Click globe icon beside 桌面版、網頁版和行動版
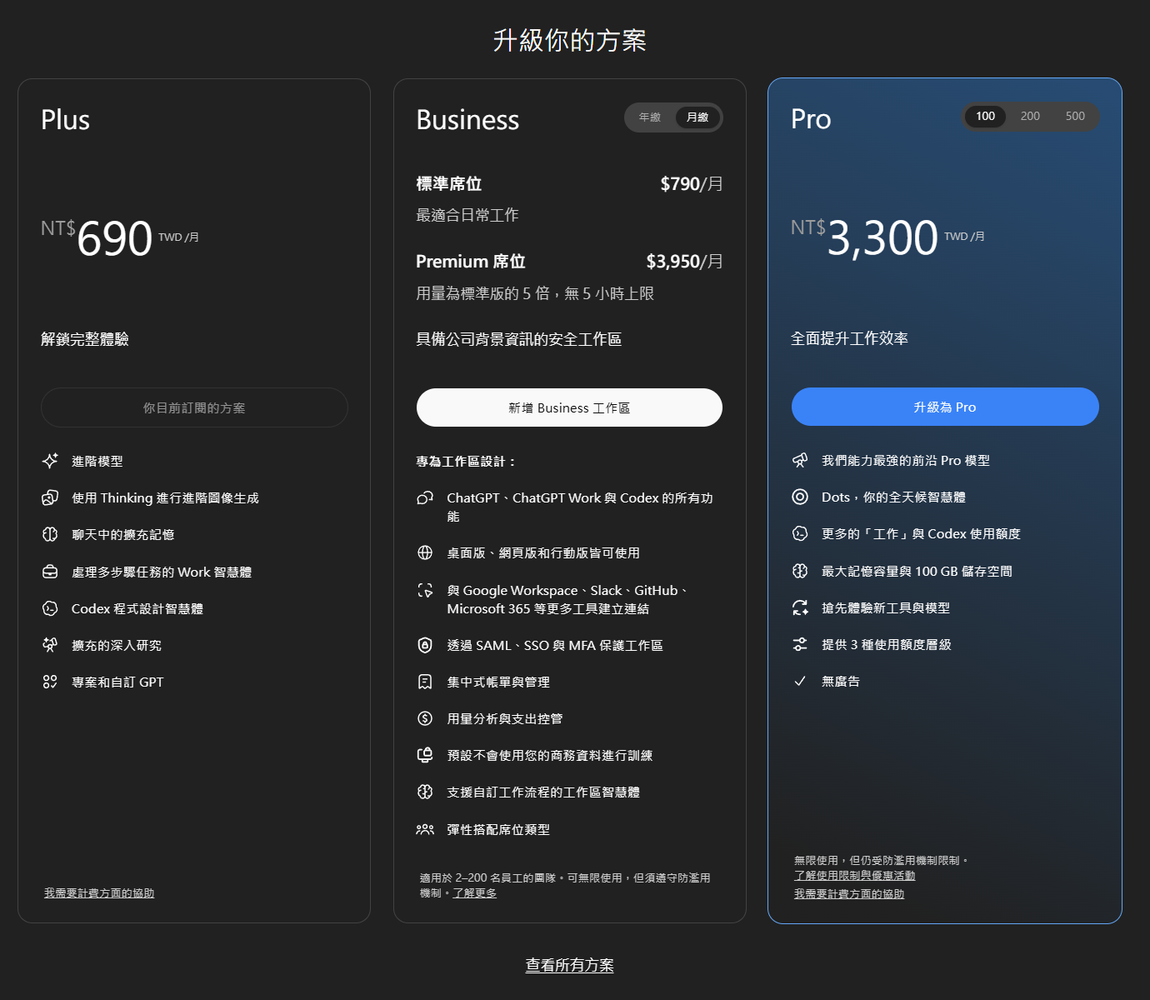This screenshot has width=1150, height=1000. (x=425, y=552)
